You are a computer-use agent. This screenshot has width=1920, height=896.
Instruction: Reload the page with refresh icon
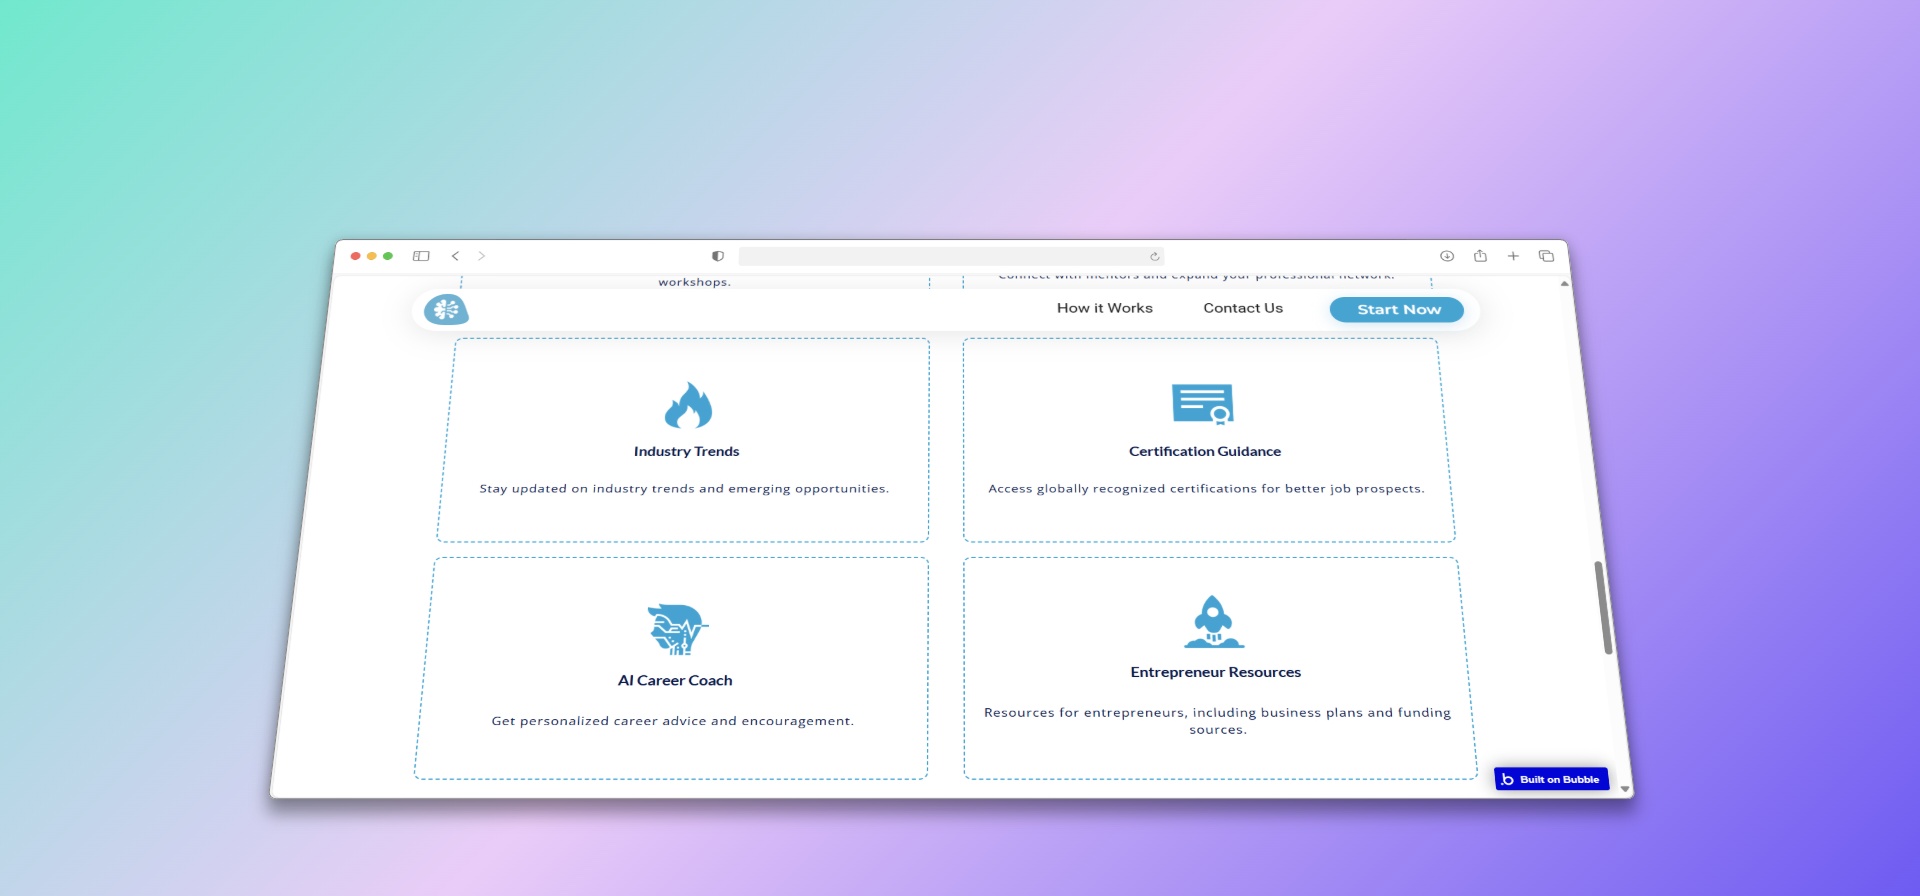[1154, 257]
